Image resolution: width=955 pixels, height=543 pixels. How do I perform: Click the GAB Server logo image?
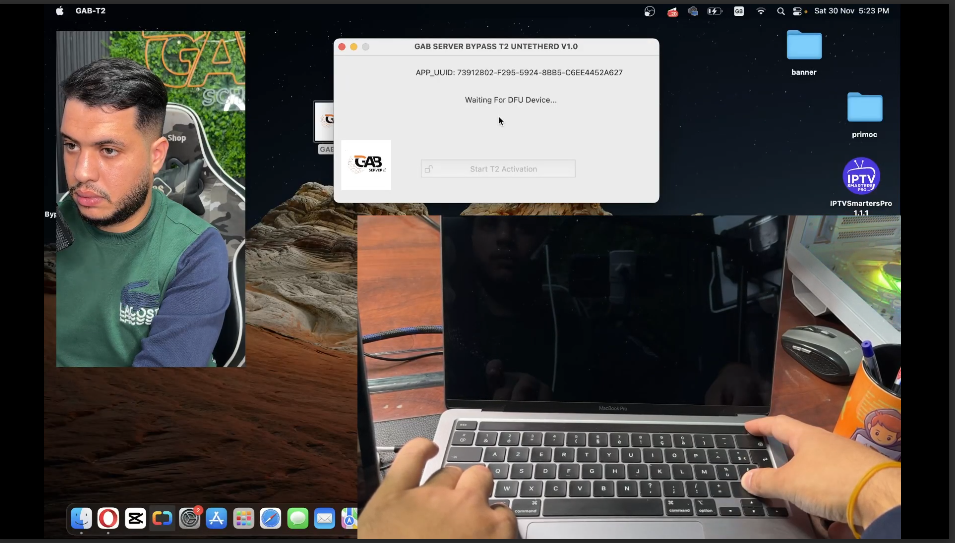[366, 165]
